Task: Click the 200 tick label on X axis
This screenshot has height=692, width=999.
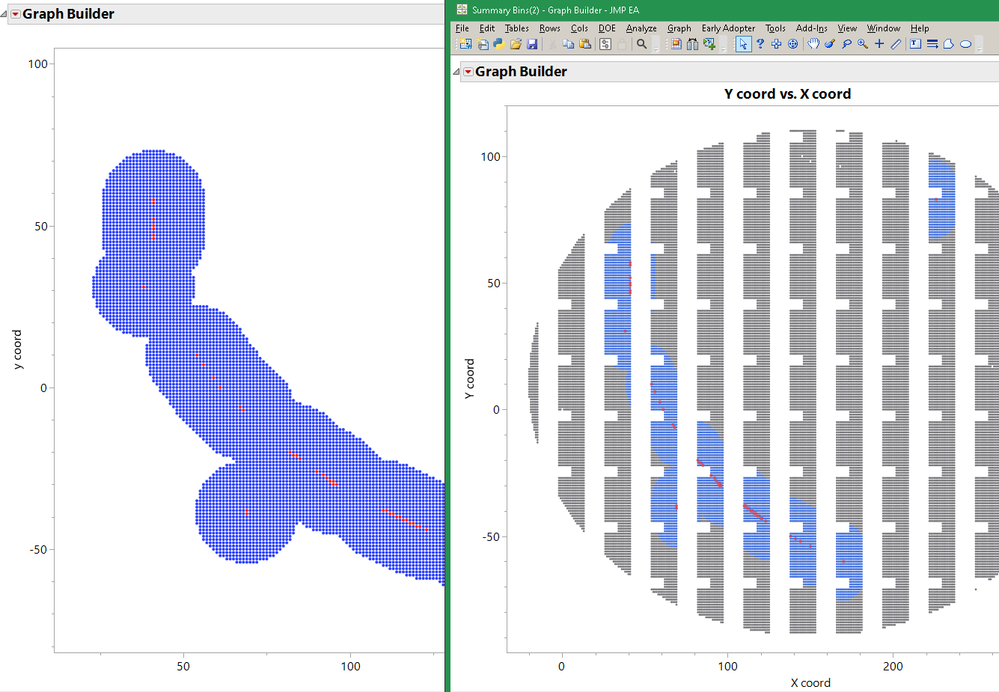Action: point(893,666)
